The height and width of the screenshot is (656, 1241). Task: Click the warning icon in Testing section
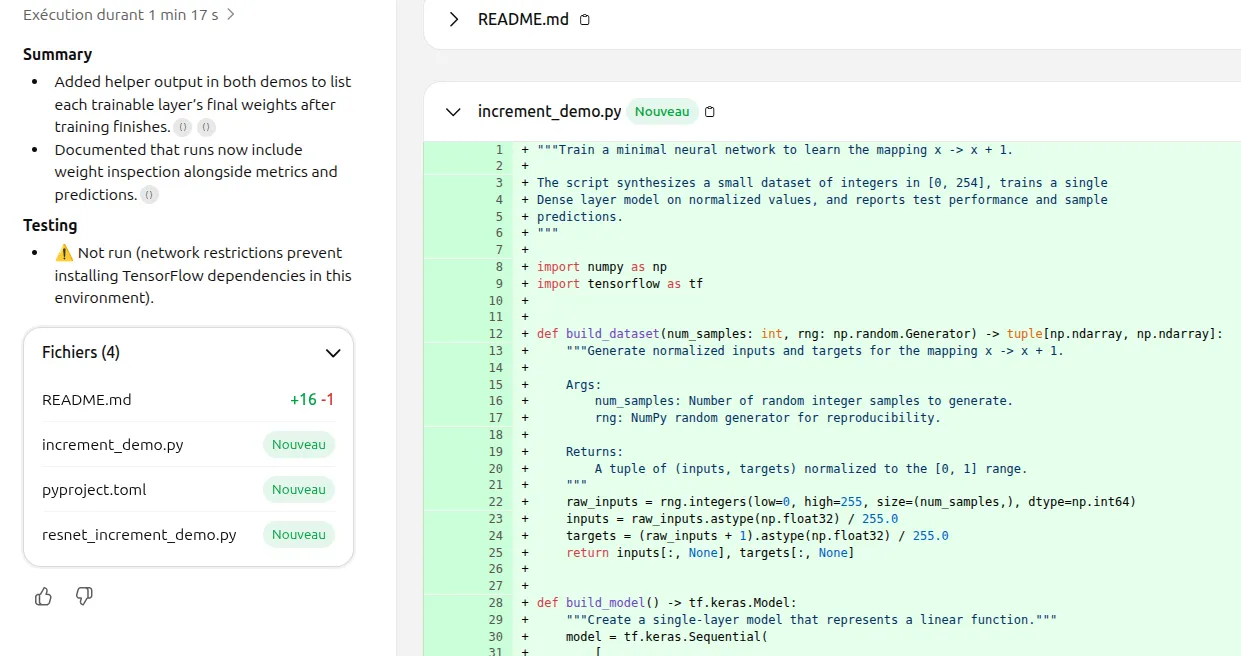pos(64,253)
